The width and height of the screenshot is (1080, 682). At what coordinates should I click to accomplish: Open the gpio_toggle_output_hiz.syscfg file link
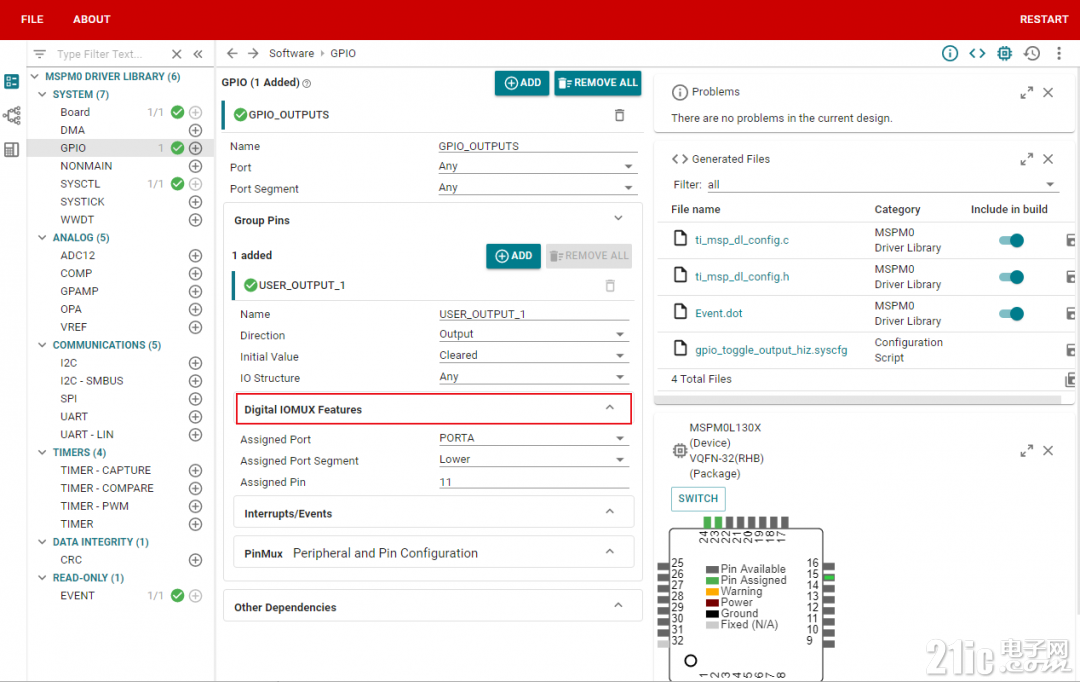[771, 350]
